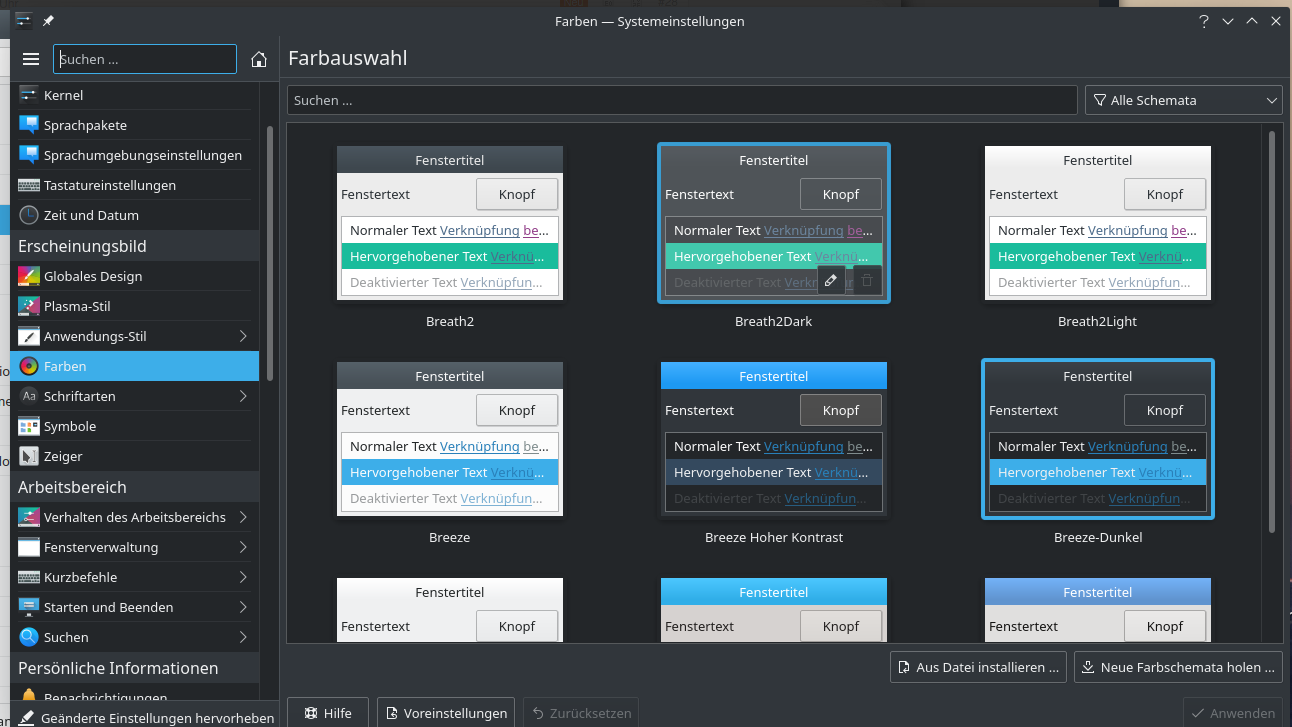
Task: Open the hamburger menu in sidebar
Action: point(31,59)
